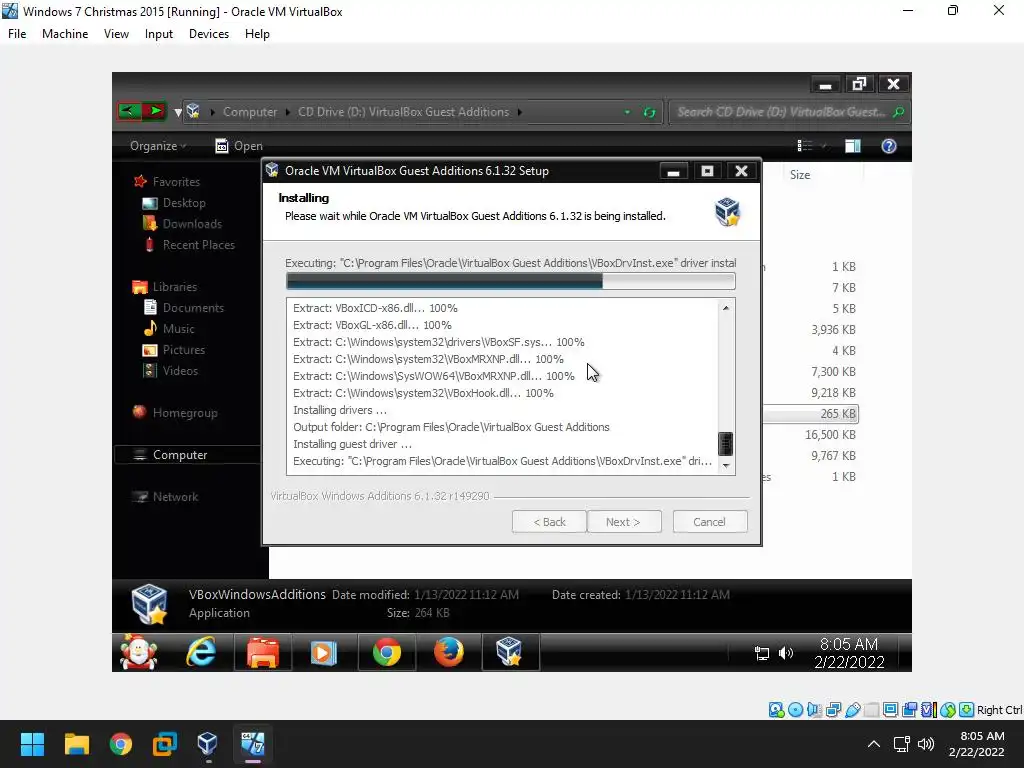This screenshot has height=768, width=1024.
Task: Click the Explorer help question mark icon
Action: click(889, 146)
